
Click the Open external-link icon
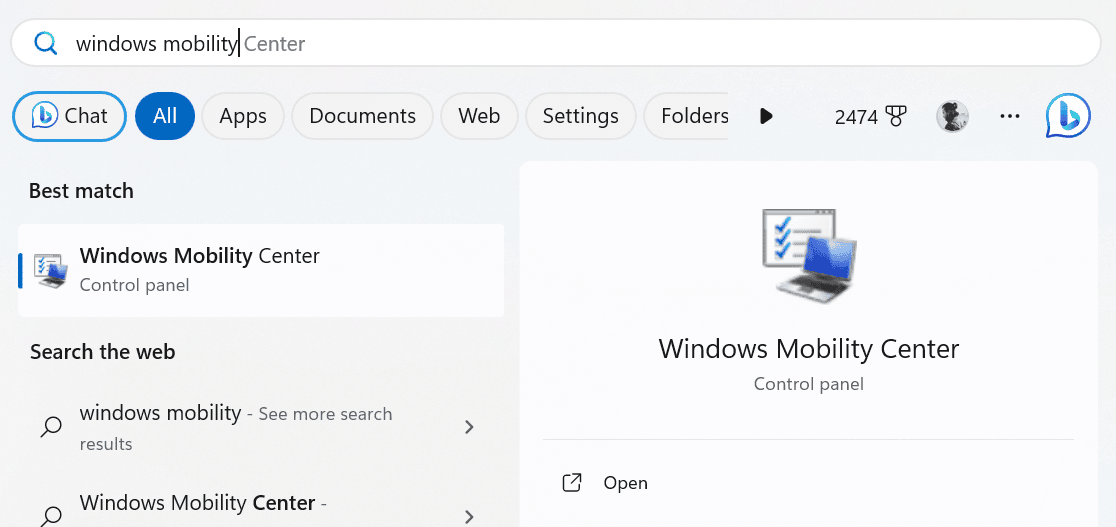pyautogui.click(x=572, y=483)
